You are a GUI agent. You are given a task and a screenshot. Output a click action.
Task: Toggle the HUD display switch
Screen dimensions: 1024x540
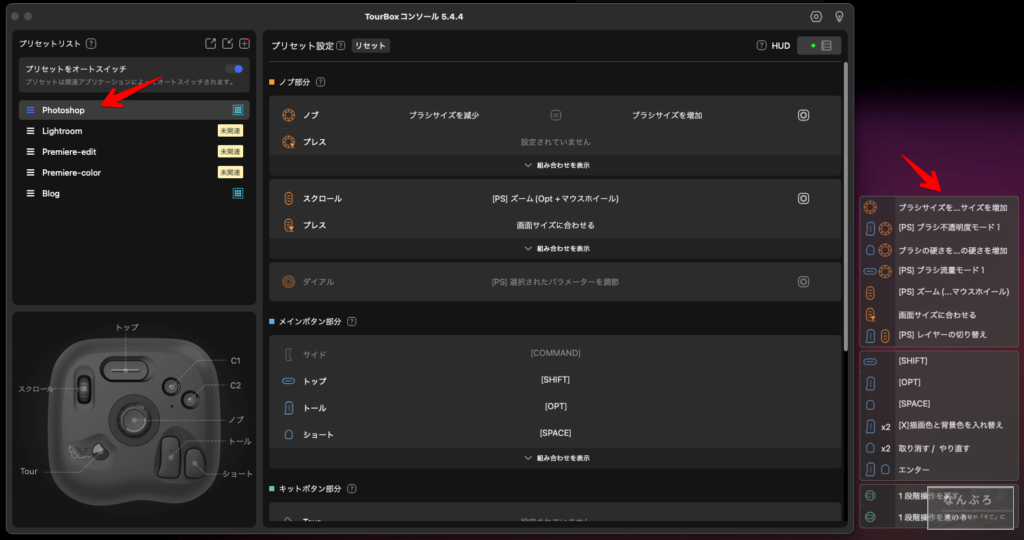(x=819, y=46)
